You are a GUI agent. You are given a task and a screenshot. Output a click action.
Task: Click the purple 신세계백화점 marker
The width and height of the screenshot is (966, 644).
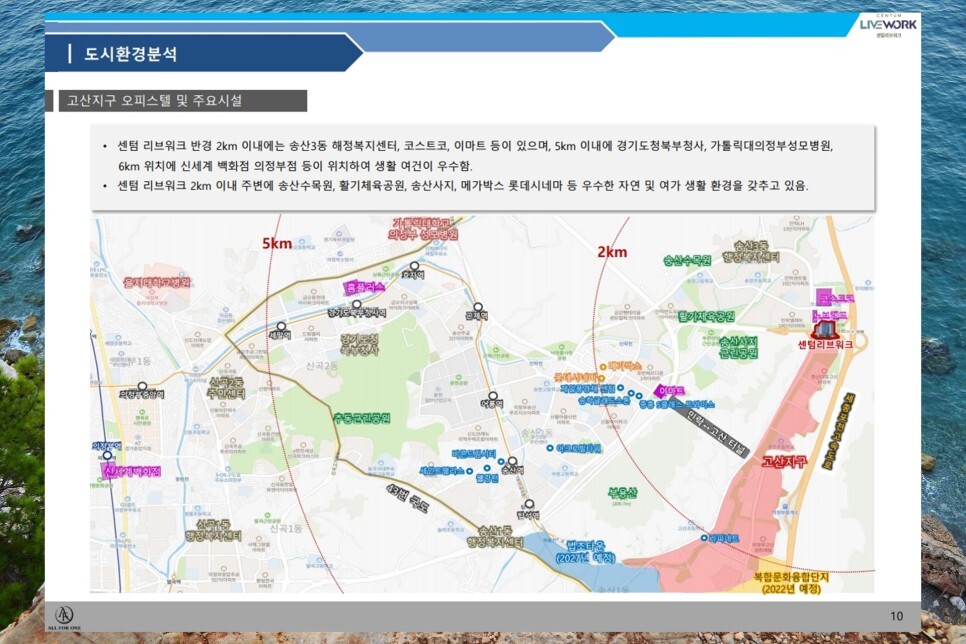point(131,471)
